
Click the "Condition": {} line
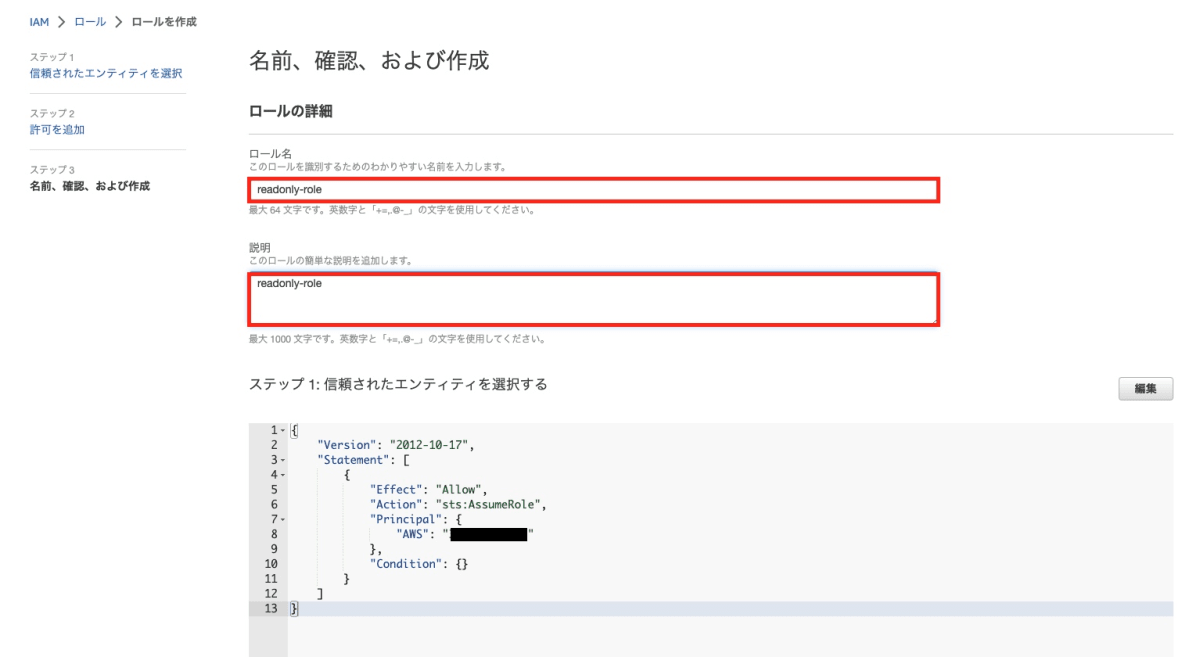[419, 565]
